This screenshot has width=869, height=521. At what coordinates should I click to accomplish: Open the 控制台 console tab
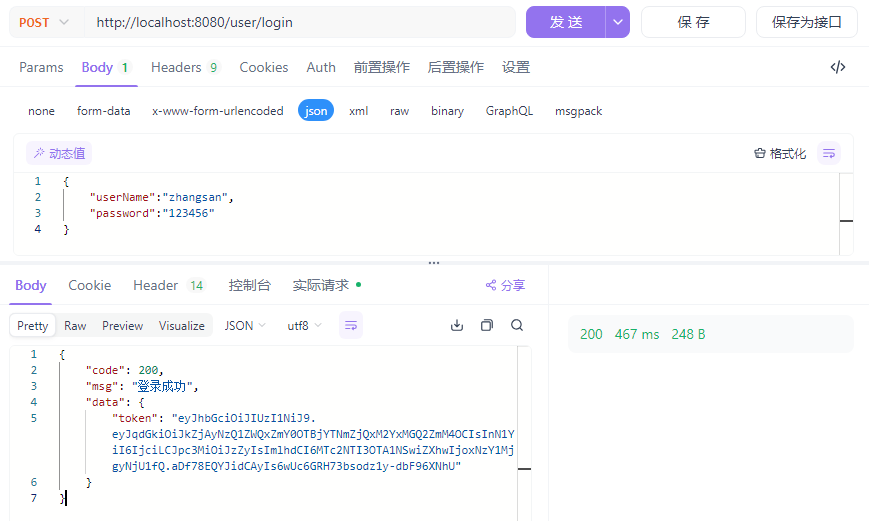tap(249, 286)
